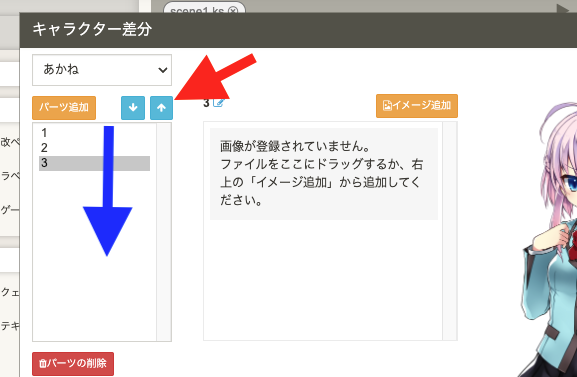Click the red パーツの削除 button

(73, 364)
